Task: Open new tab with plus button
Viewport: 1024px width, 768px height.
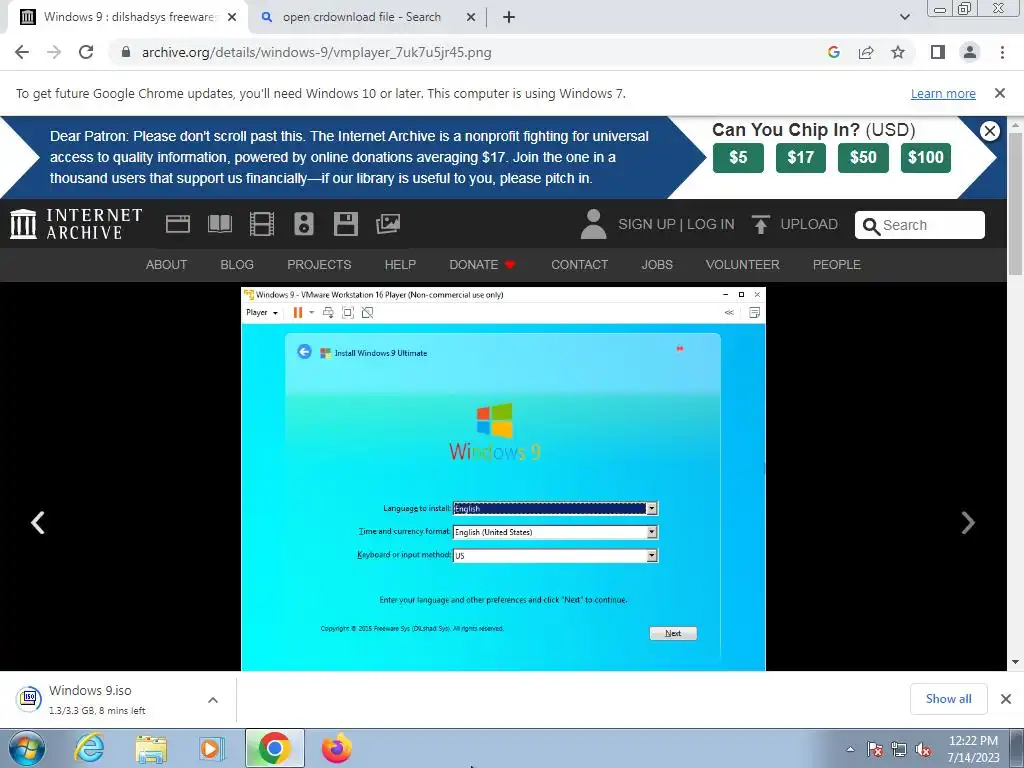Action: pos(509,17)
